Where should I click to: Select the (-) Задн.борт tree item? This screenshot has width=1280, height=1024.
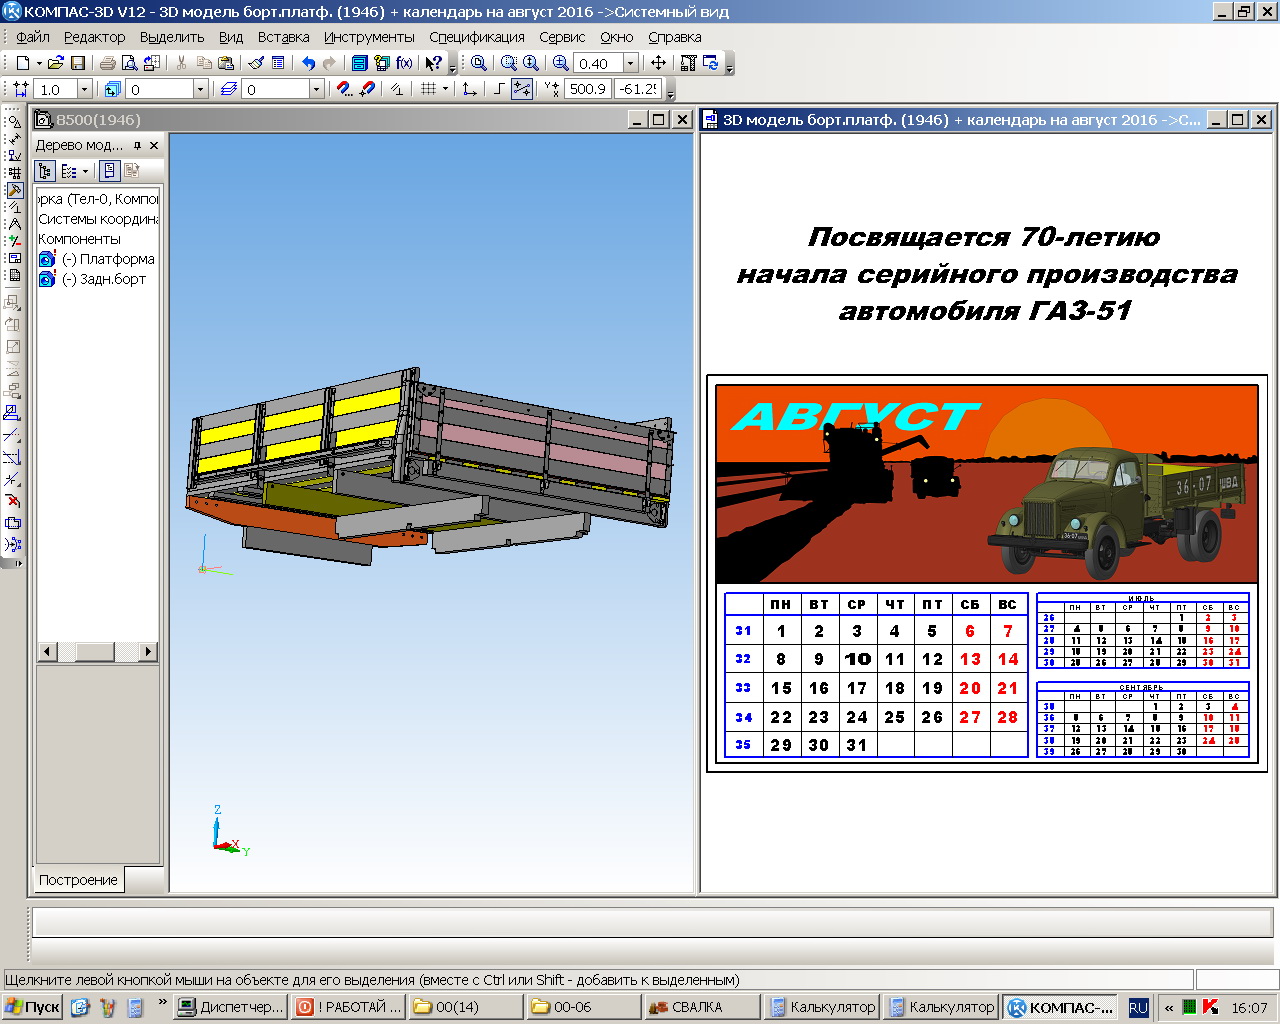[x=104, y=279]
